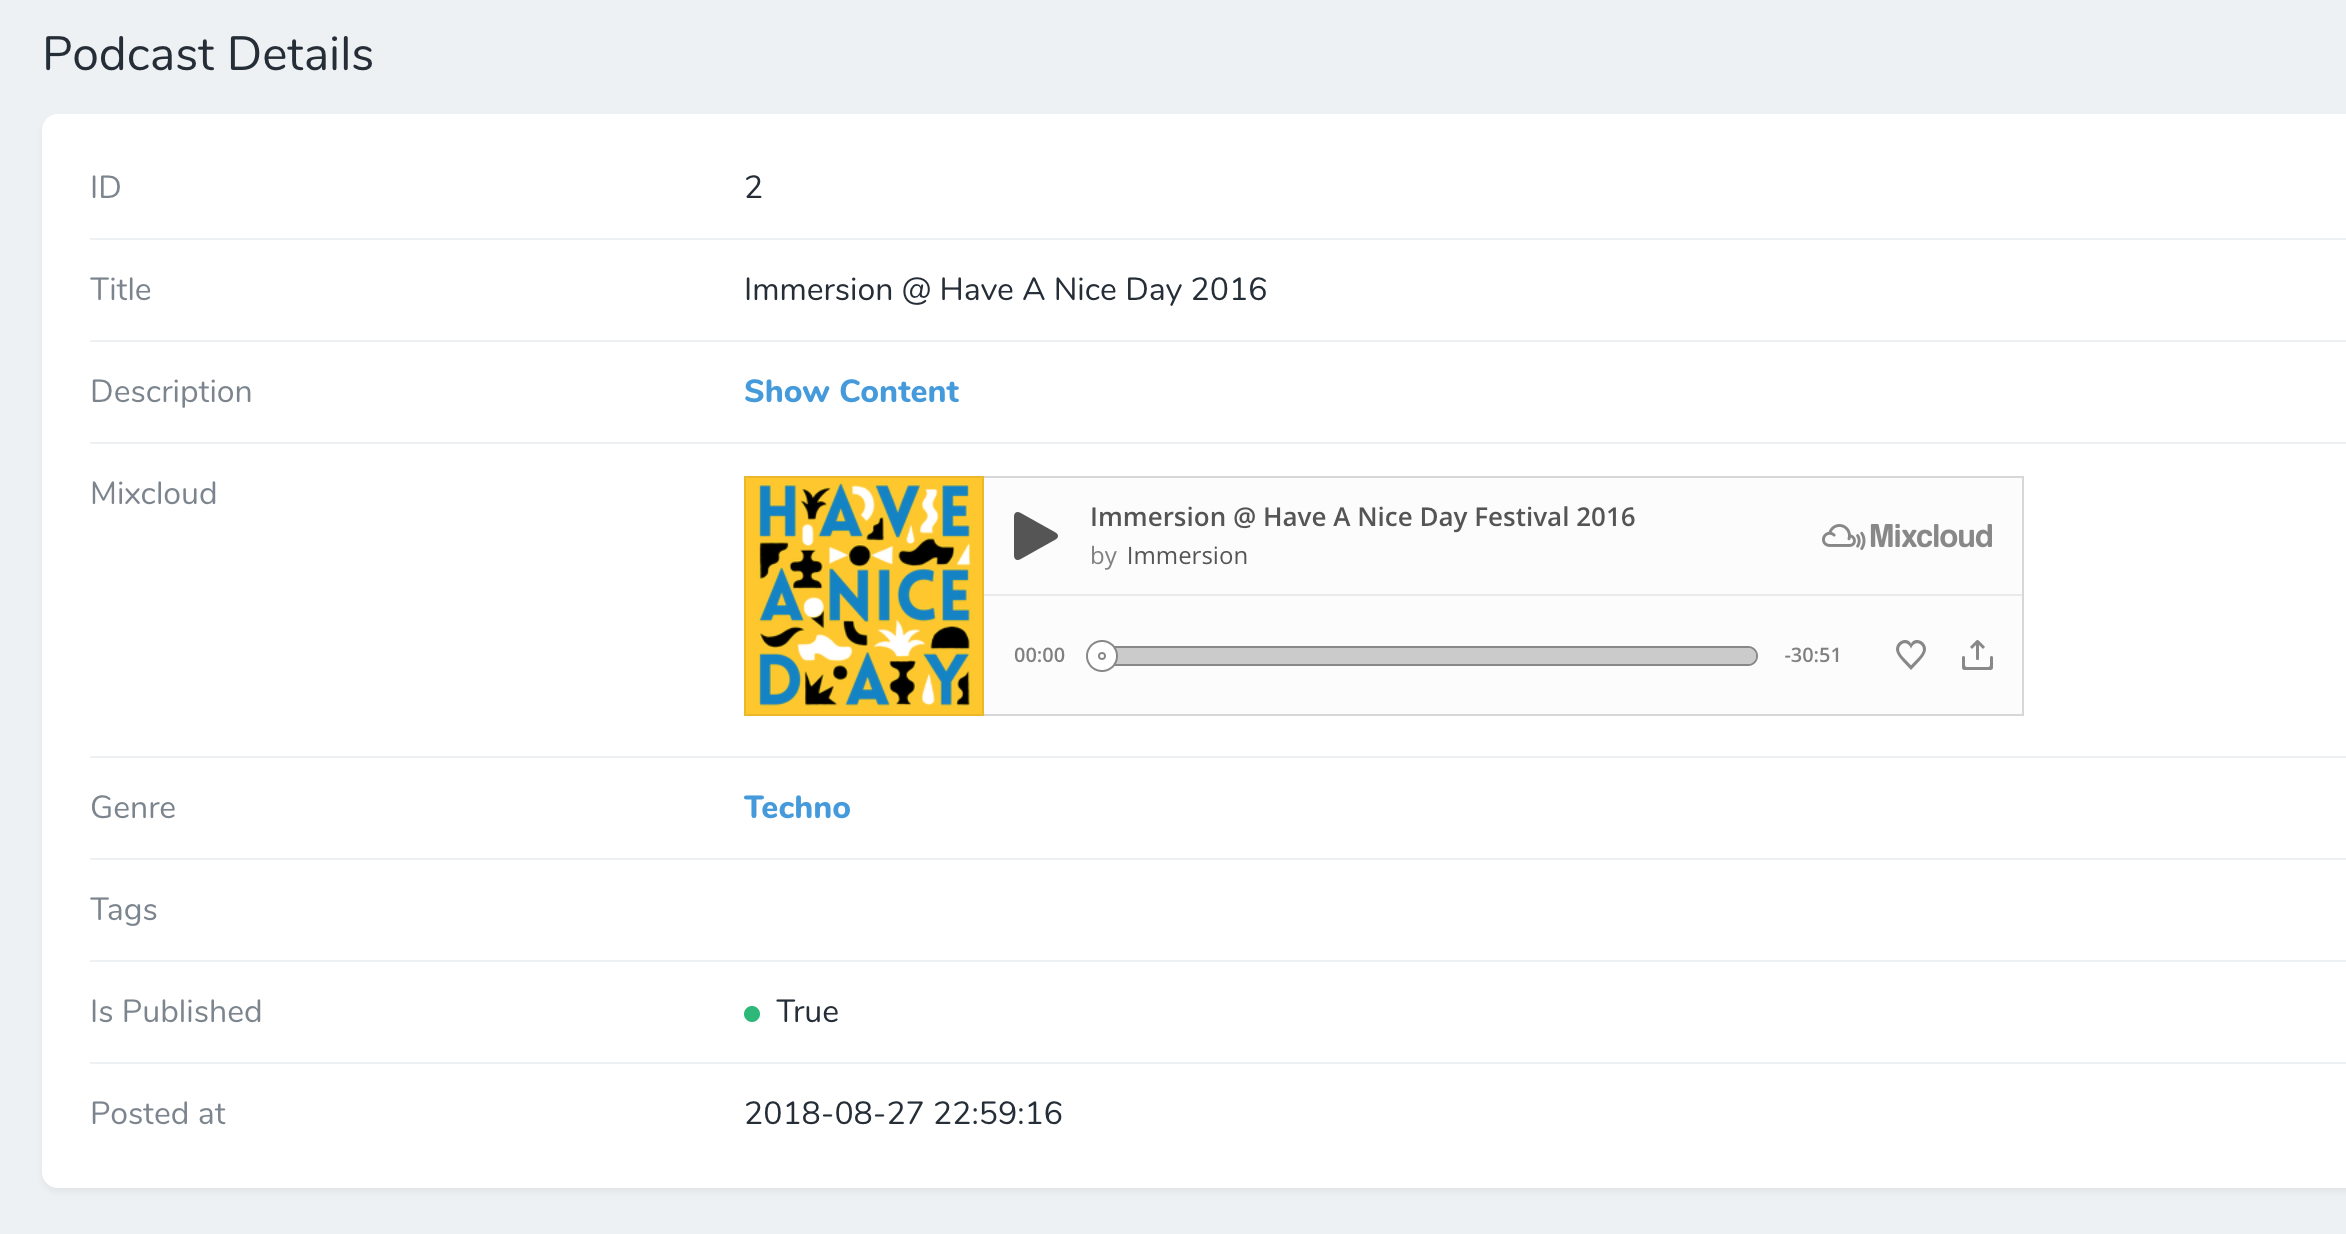Image resolution: width=2346 pixels, height=1234 pixels.
Task: Play the Immersion mix in Mixcloud player
Action: point(1035,536)
